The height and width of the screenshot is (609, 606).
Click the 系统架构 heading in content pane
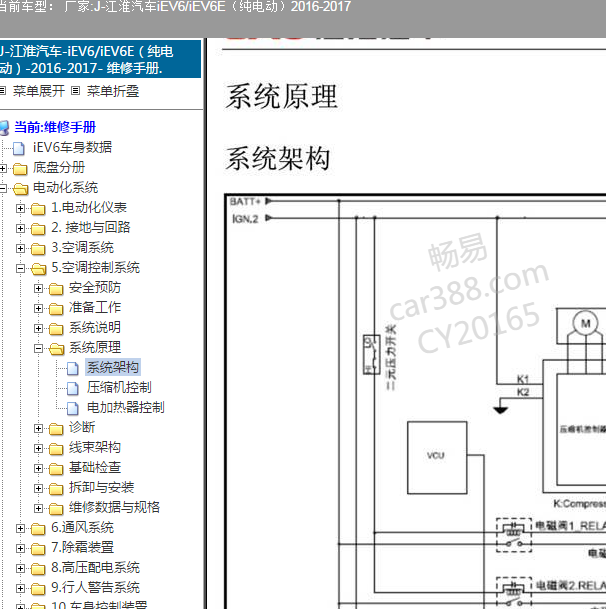click(278, 158)
